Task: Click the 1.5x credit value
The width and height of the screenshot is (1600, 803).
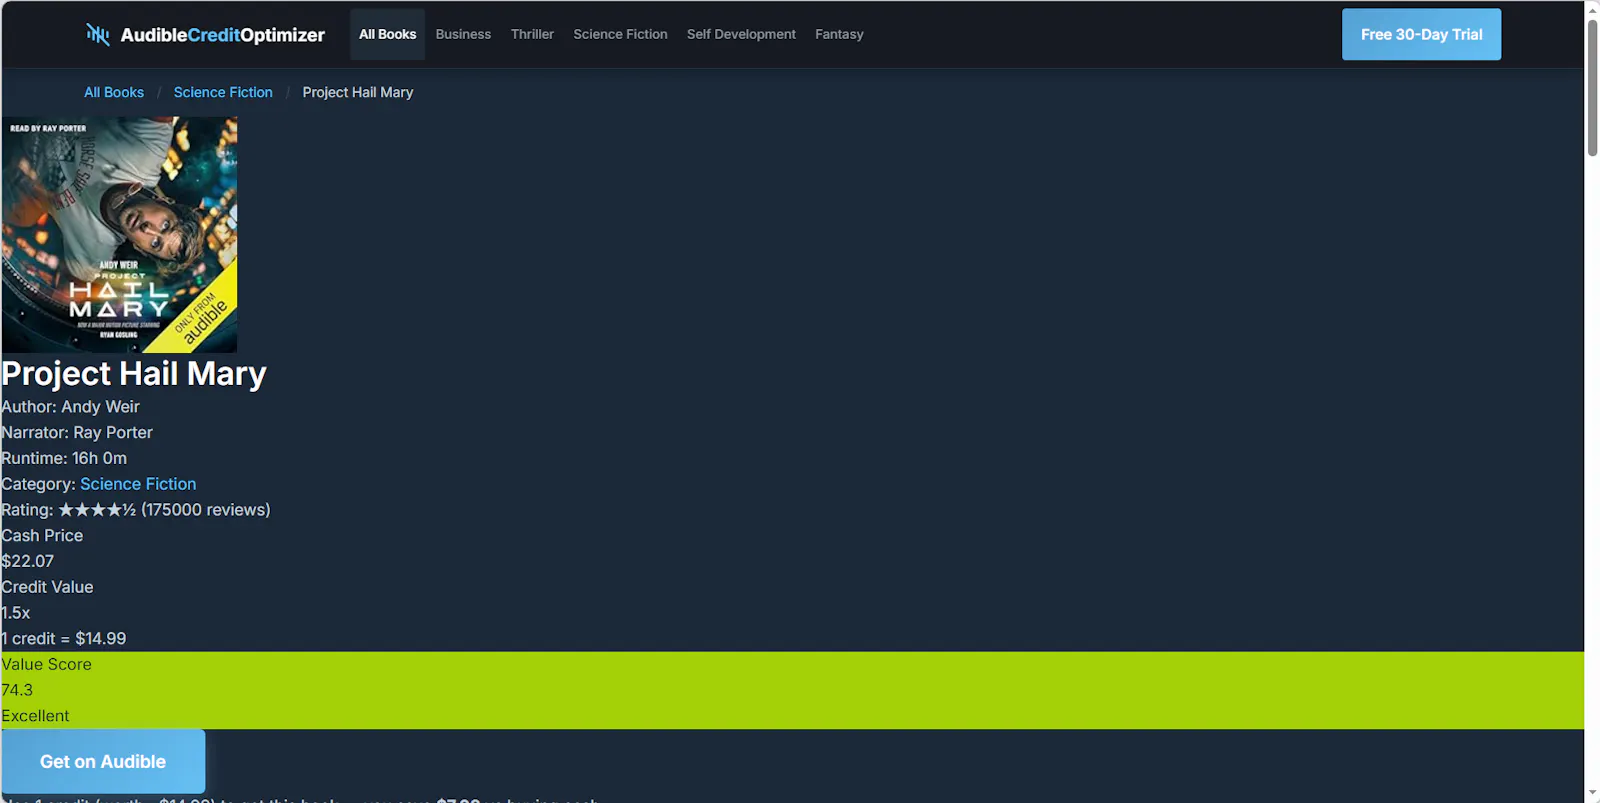Action: click(16, 613)
